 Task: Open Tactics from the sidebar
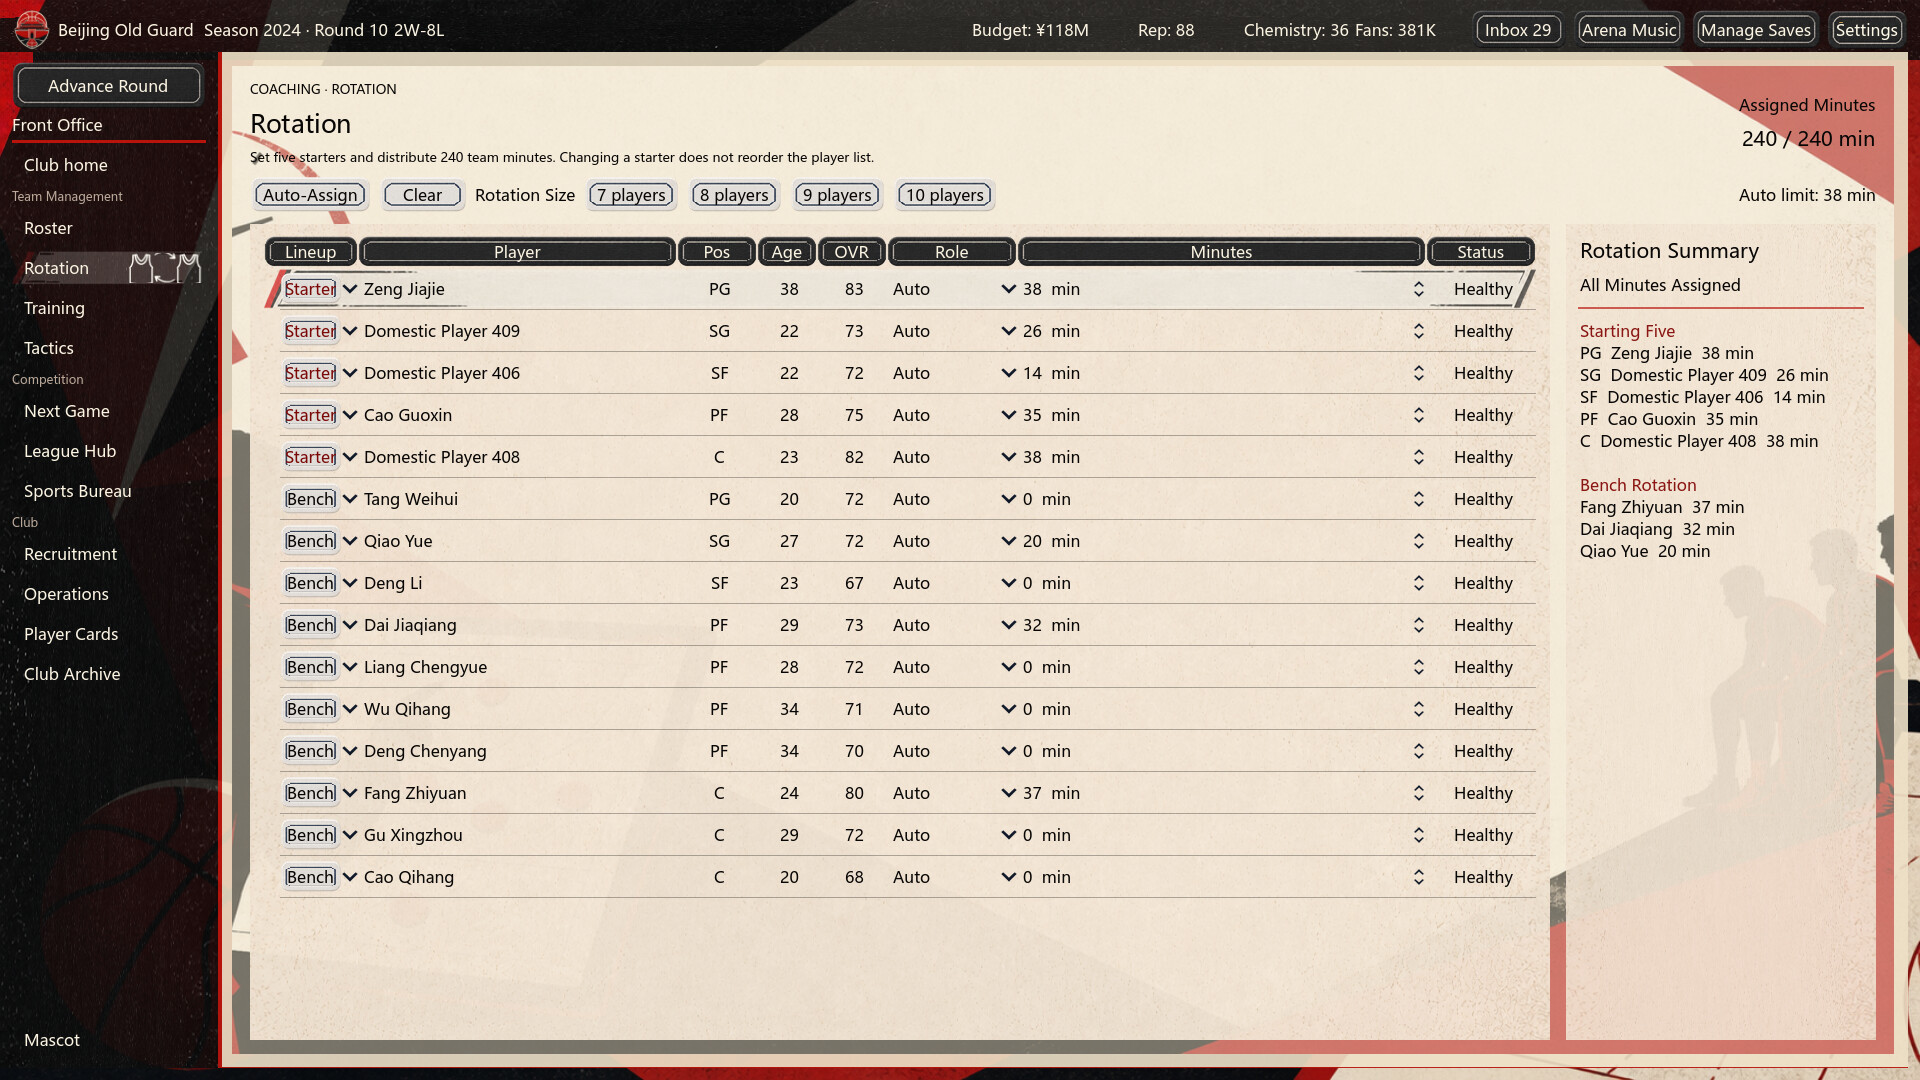(x=49, y=348)
